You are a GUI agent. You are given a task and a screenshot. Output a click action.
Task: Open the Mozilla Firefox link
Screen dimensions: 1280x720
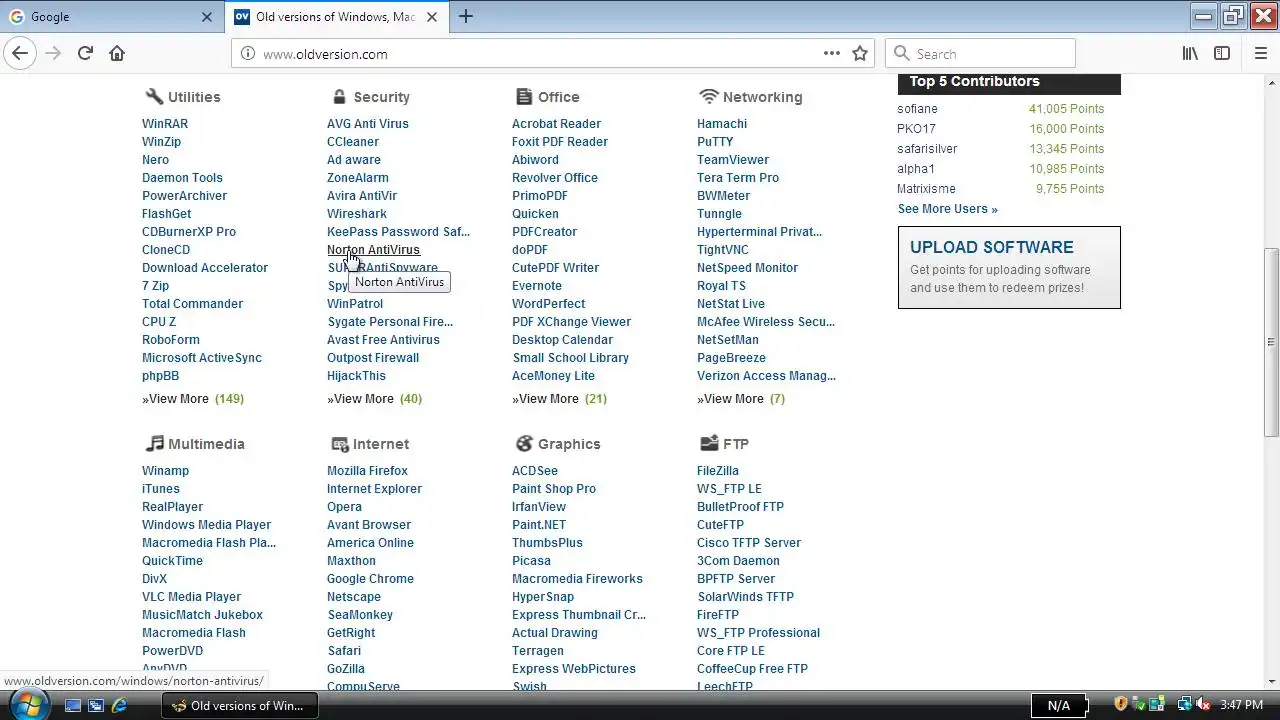tap(367, 471)
